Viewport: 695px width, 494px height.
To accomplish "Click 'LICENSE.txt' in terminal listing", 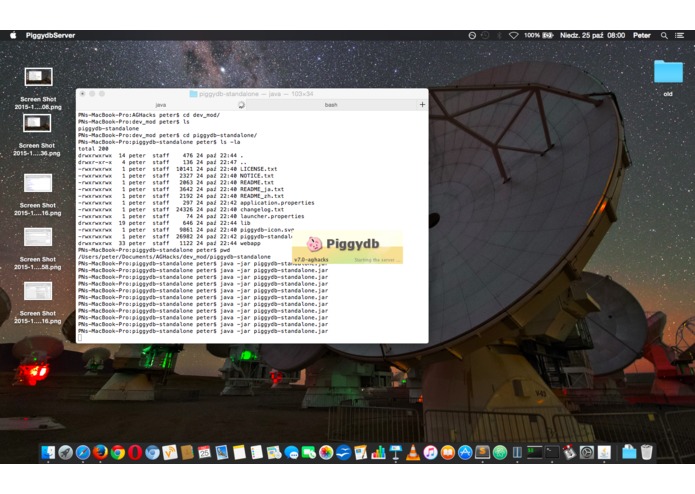I will 258,169.
